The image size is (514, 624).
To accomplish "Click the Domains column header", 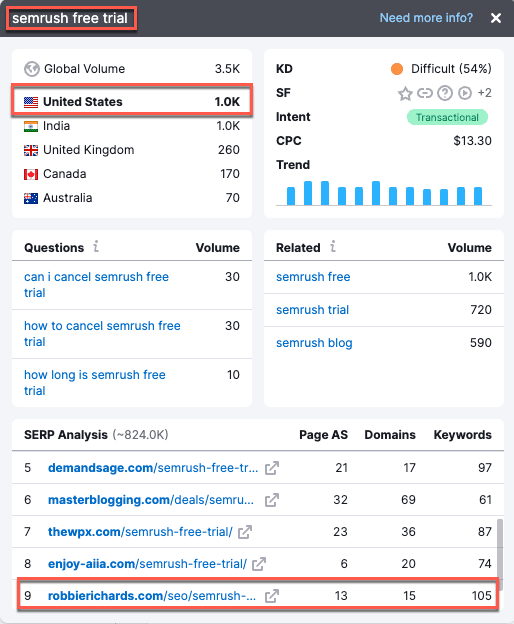I will pos(390,435).
